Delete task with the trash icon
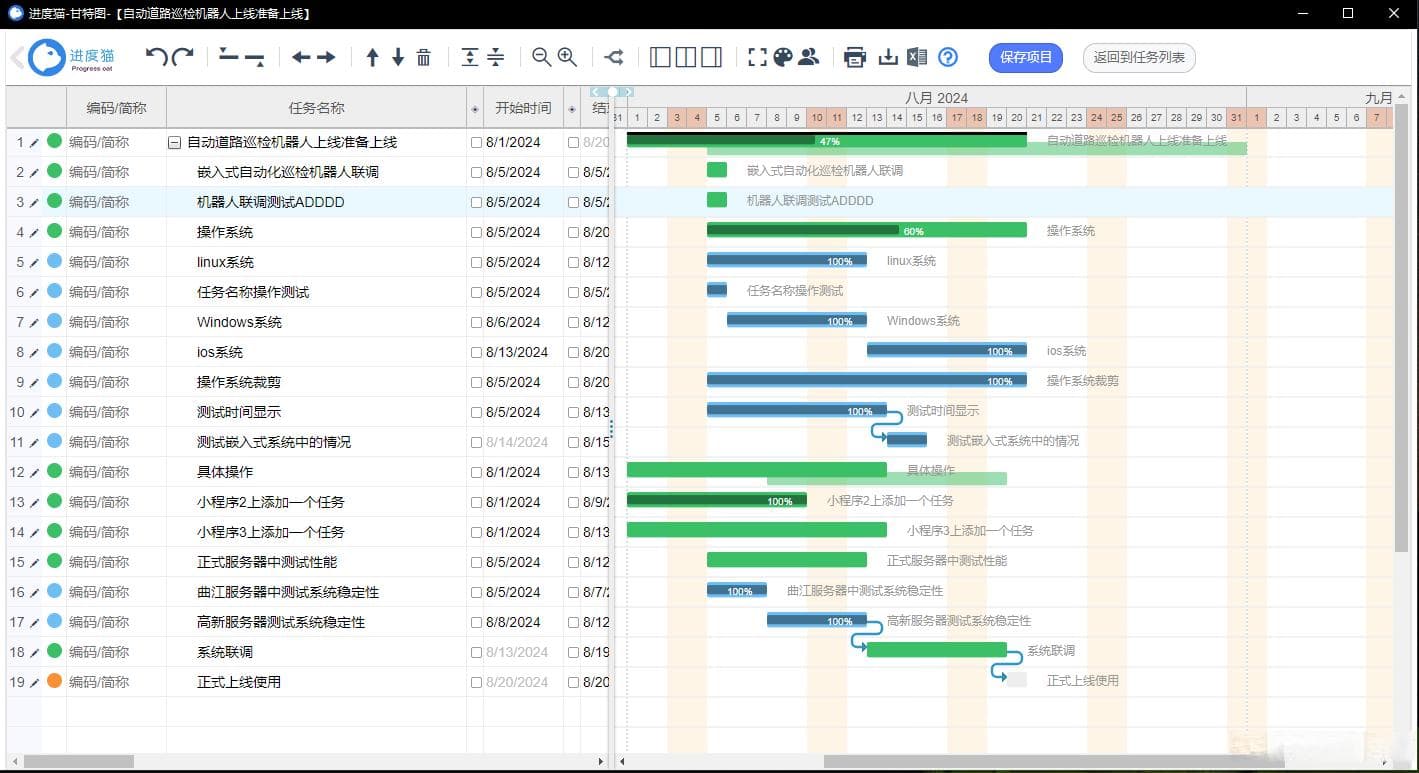 (424, 57)
